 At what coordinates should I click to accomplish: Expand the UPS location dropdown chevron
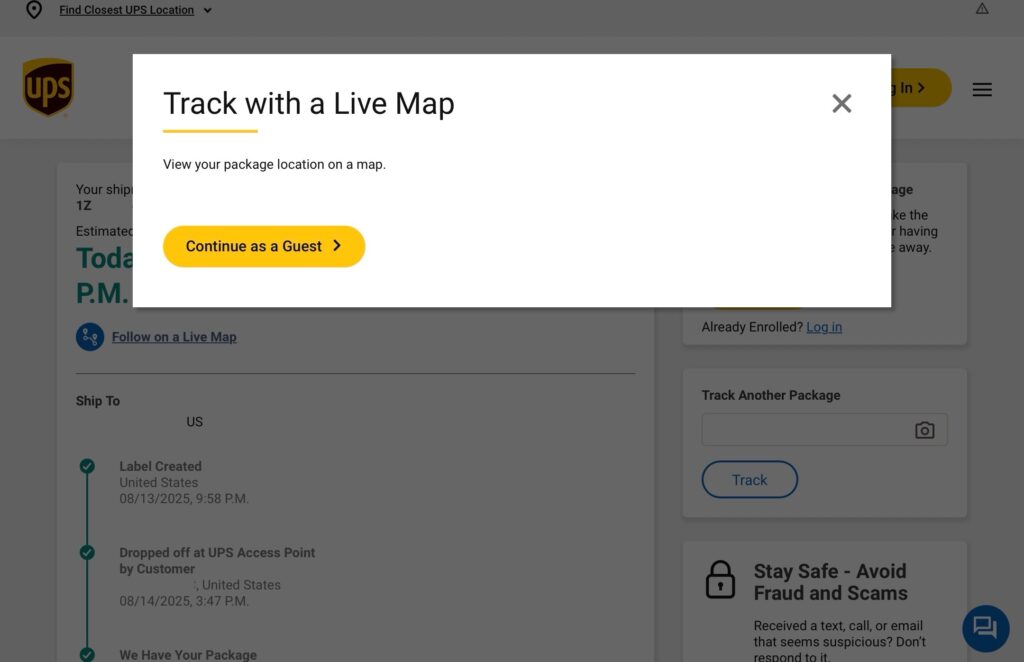pos(208,10)
